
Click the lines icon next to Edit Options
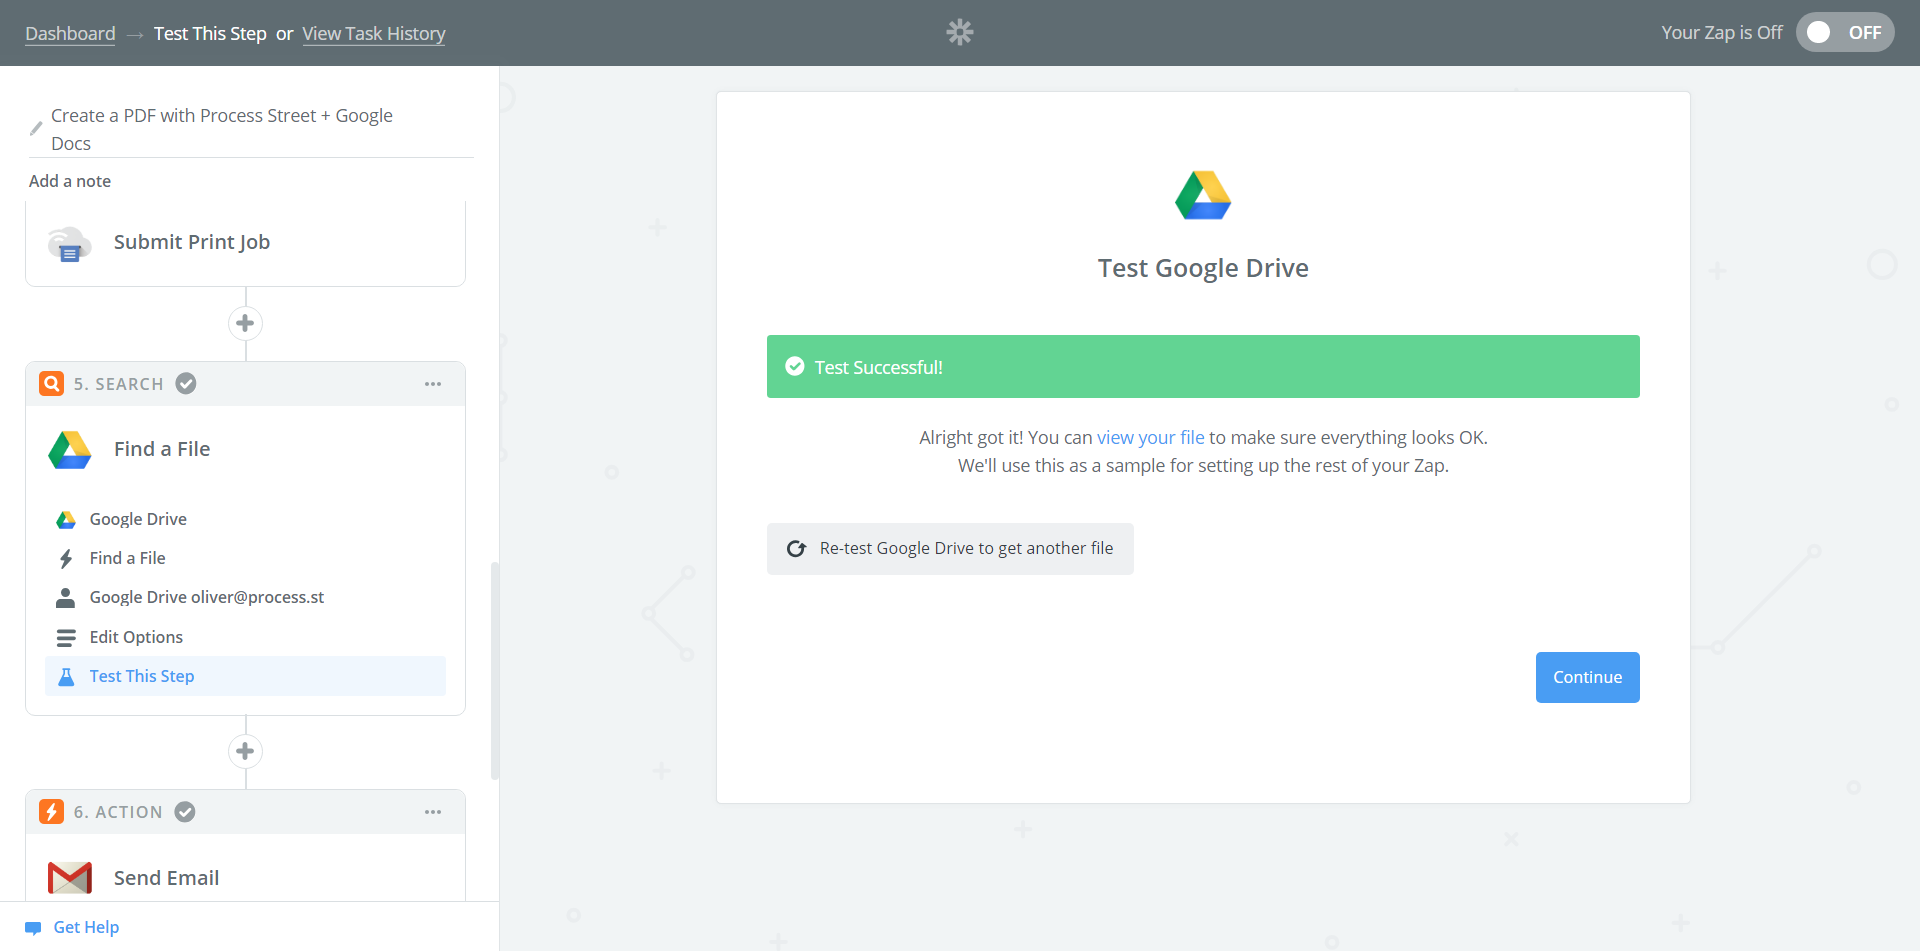[x=66, y=638]
